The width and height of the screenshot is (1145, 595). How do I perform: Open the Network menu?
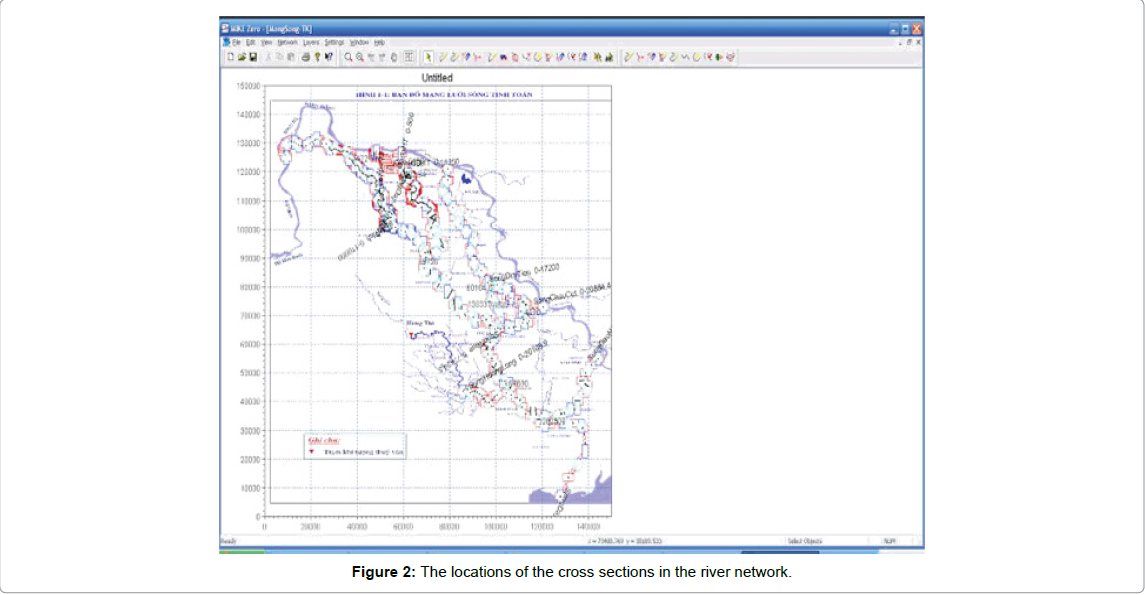pos(287,43)
